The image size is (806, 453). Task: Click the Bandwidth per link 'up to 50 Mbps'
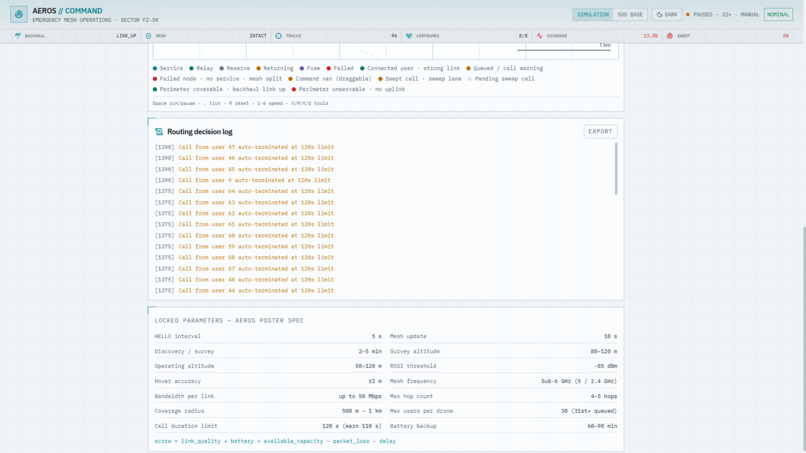[x=360, y=396]
